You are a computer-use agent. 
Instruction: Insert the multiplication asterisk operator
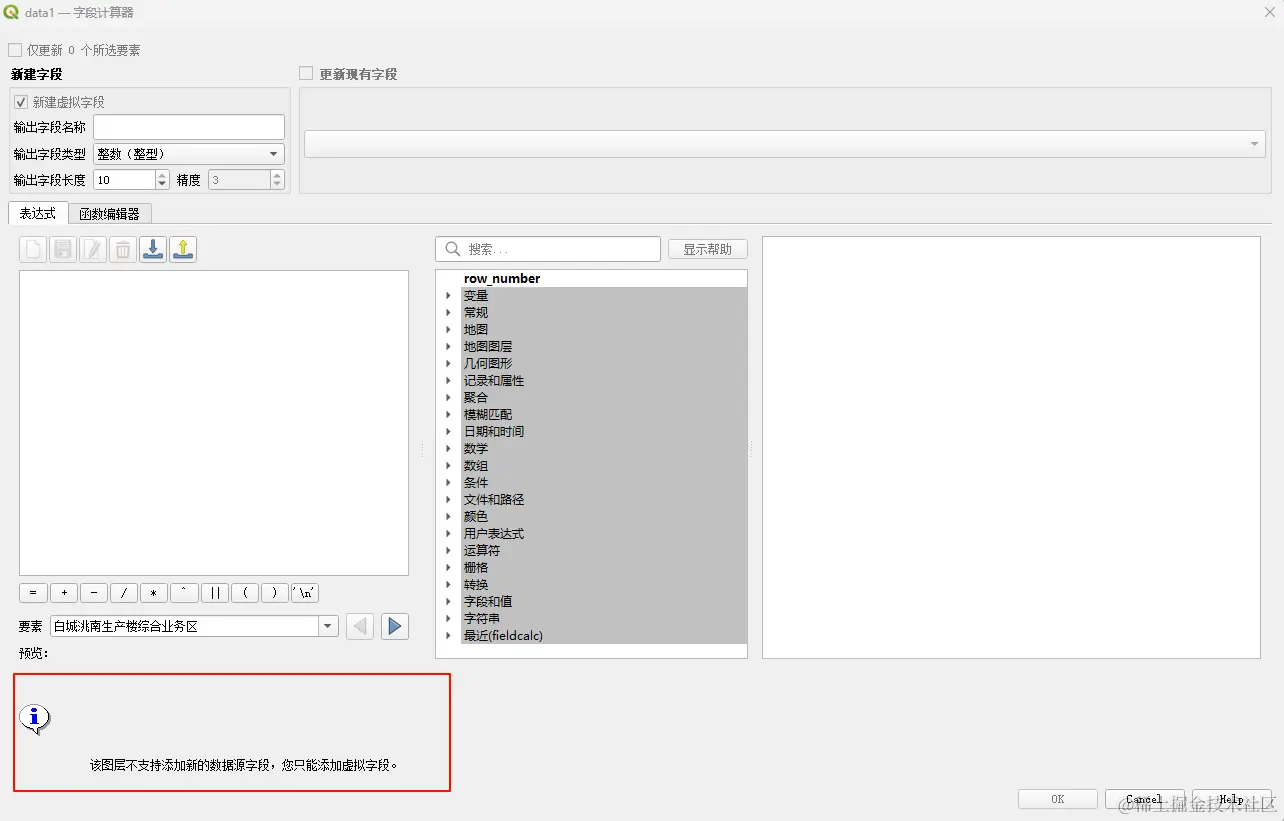tap(154, 593)
